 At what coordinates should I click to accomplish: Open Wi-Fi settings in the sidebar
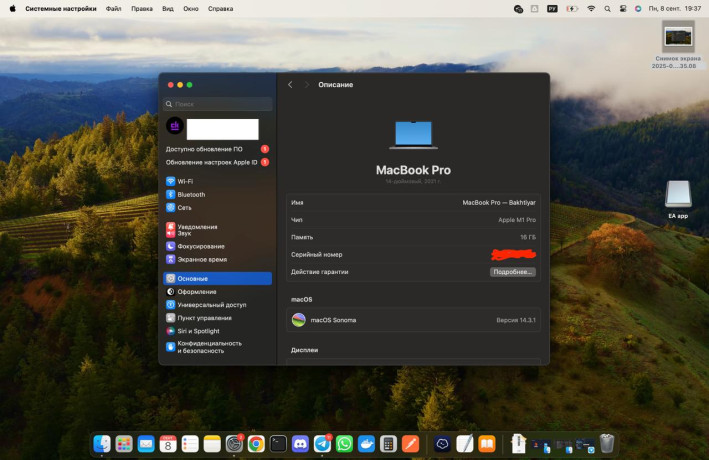click(x=218, y=181)
